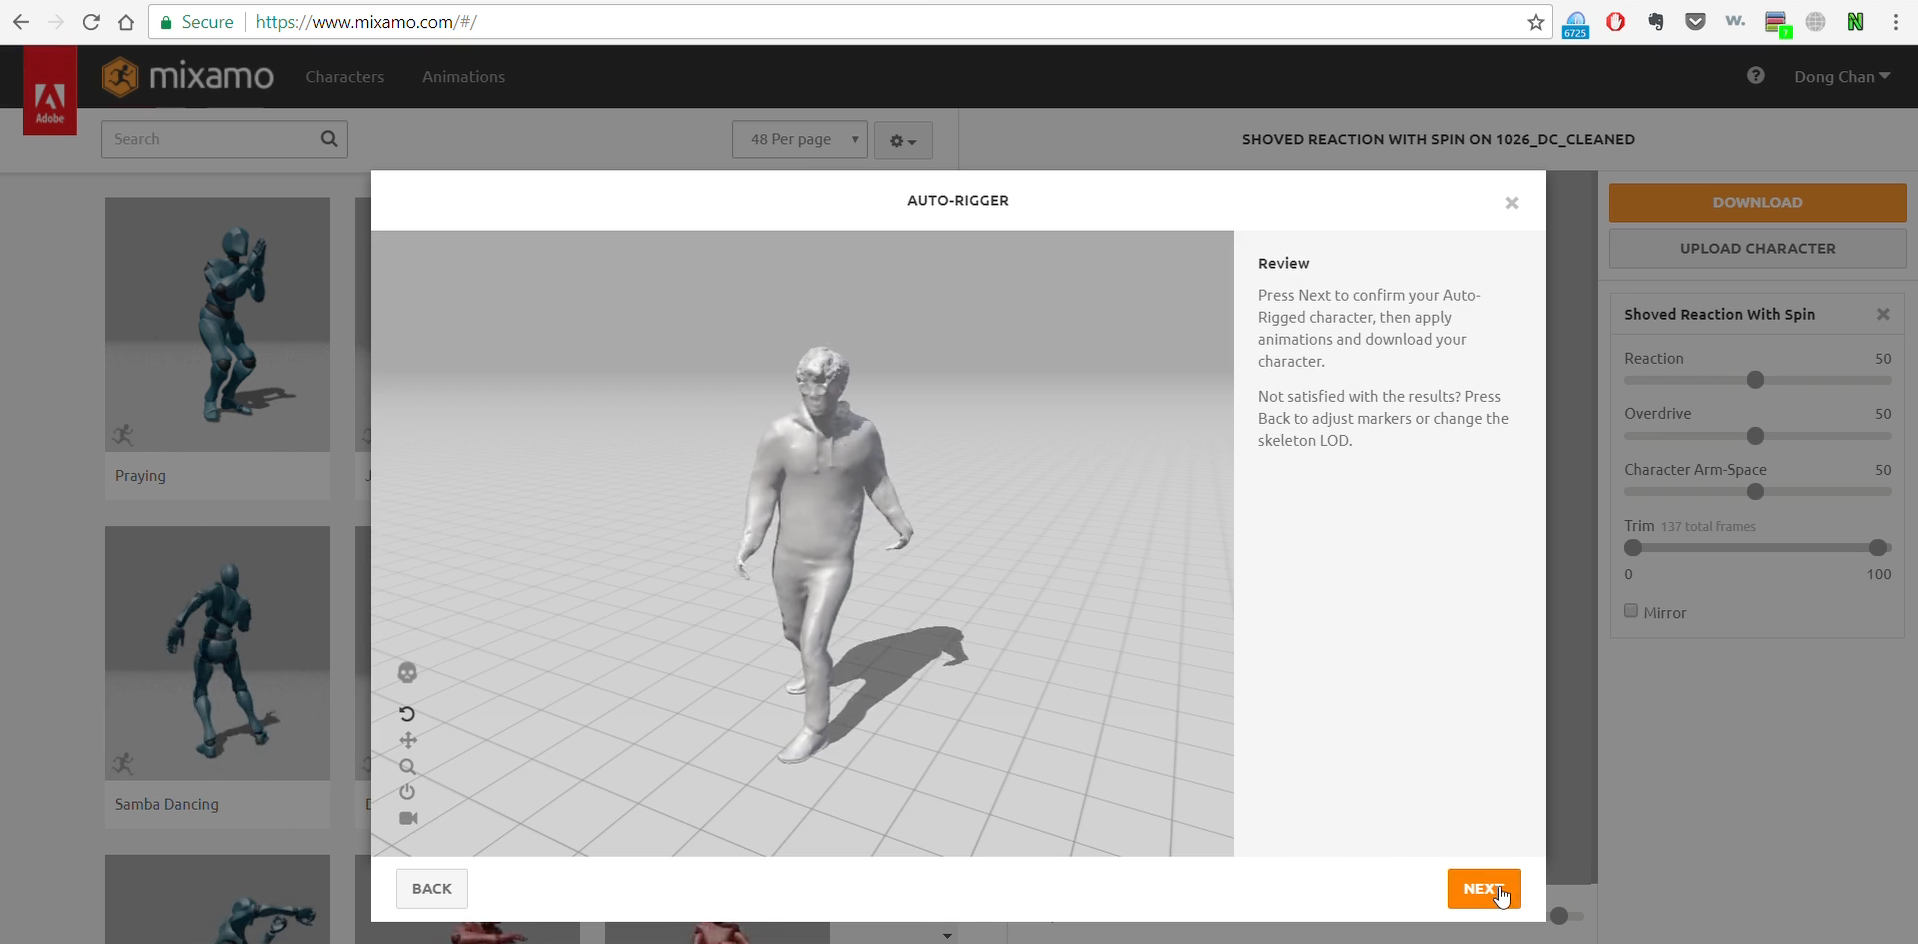Open the Animations tab
This screenshot has height=944, width=1918.
463,77
